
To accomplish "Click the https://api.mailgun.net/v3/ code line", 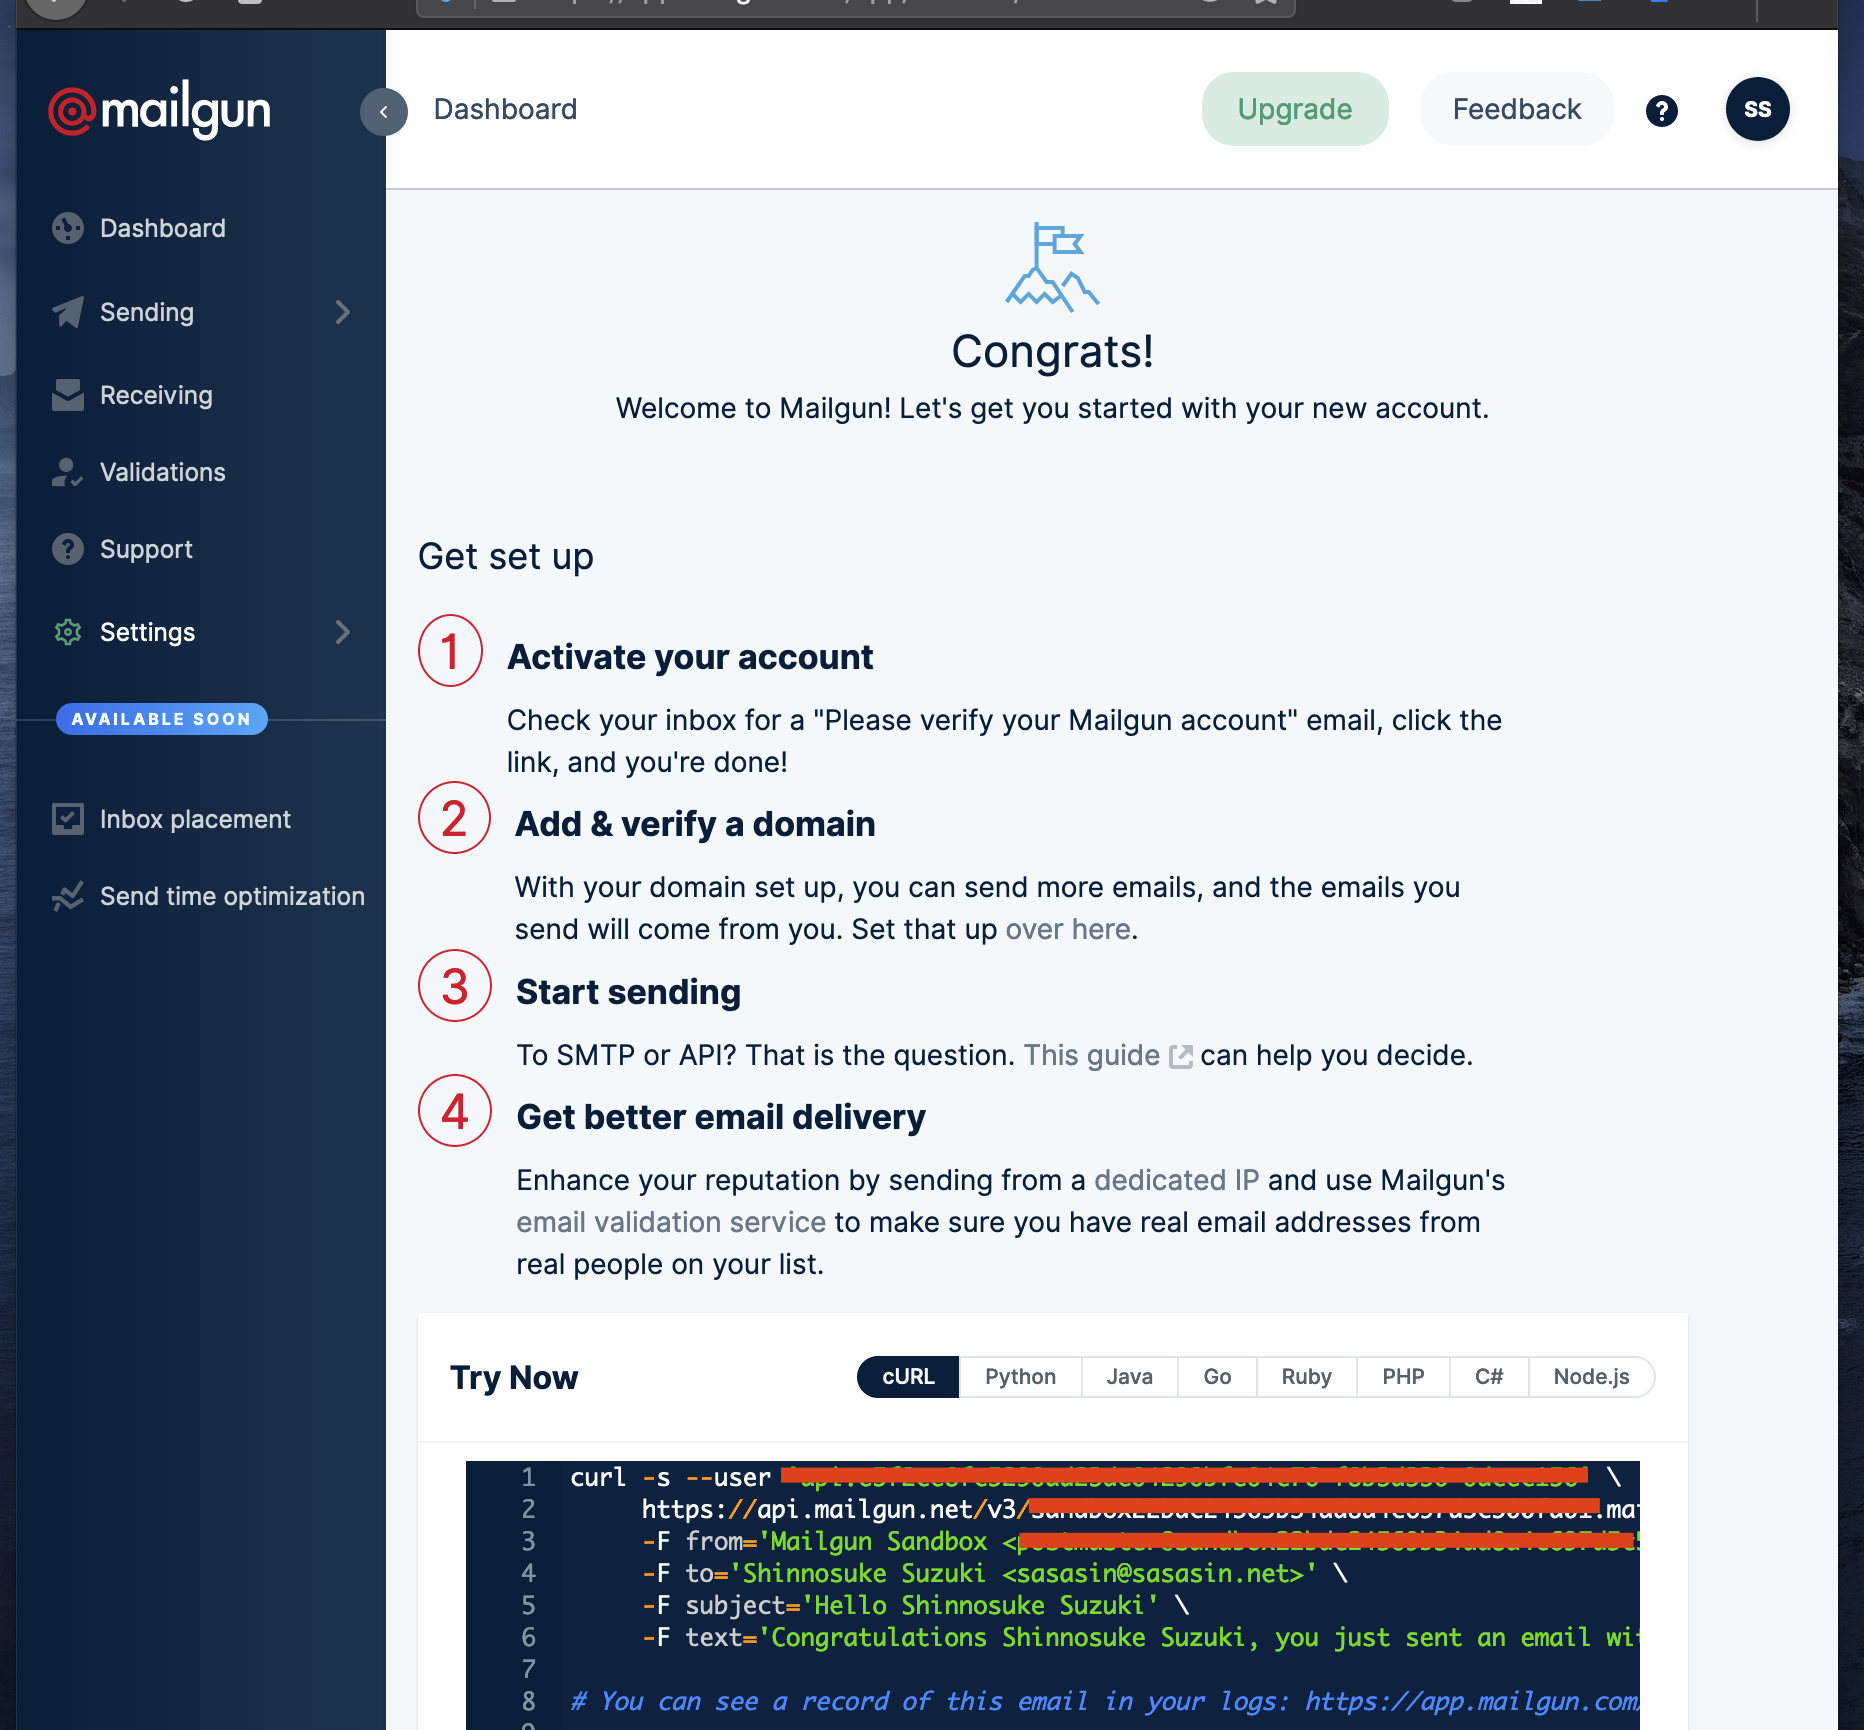I will tap(1139, 1509).
